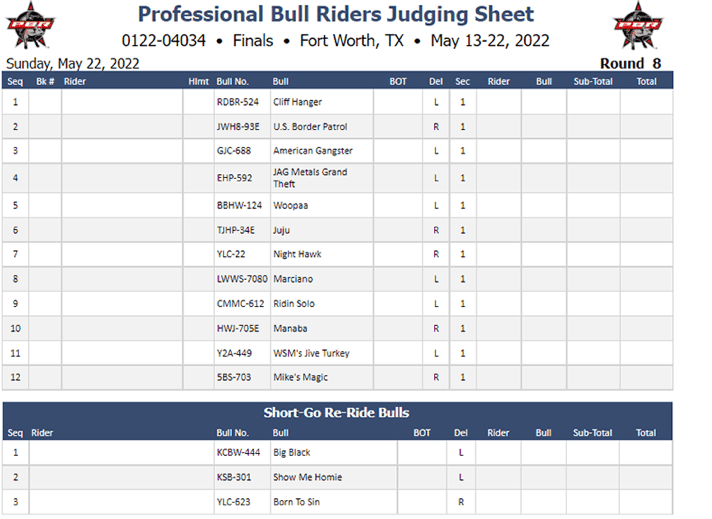Click the Round 8 label

point(630,64)
